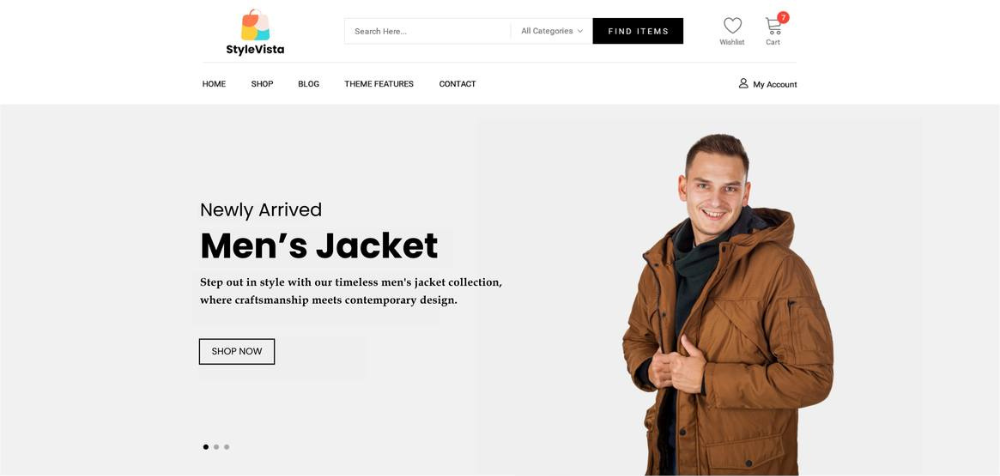Expand the All Categories dropdown
The width and height of the screenshot is (1000, 476).
552,31
